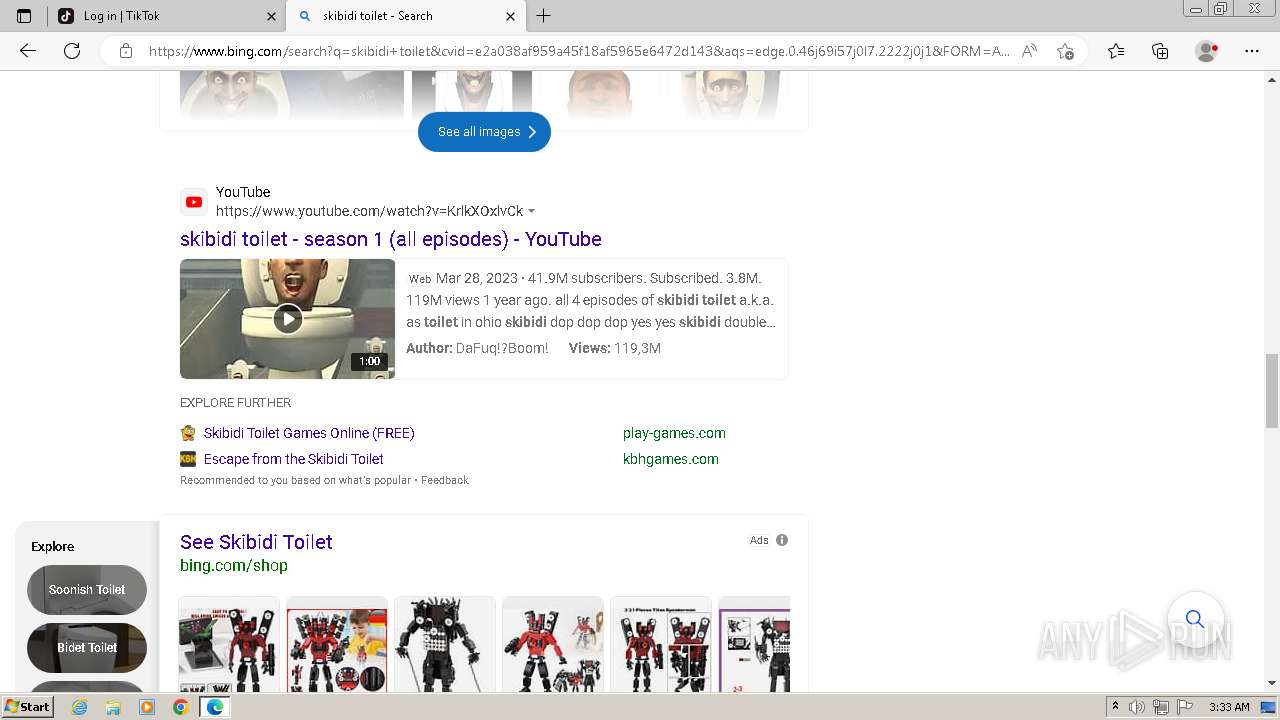The width and height of the screenshot is (1280, 720).
Task: Click the KBH games favicon icon
Action: (x=188, y=459)
